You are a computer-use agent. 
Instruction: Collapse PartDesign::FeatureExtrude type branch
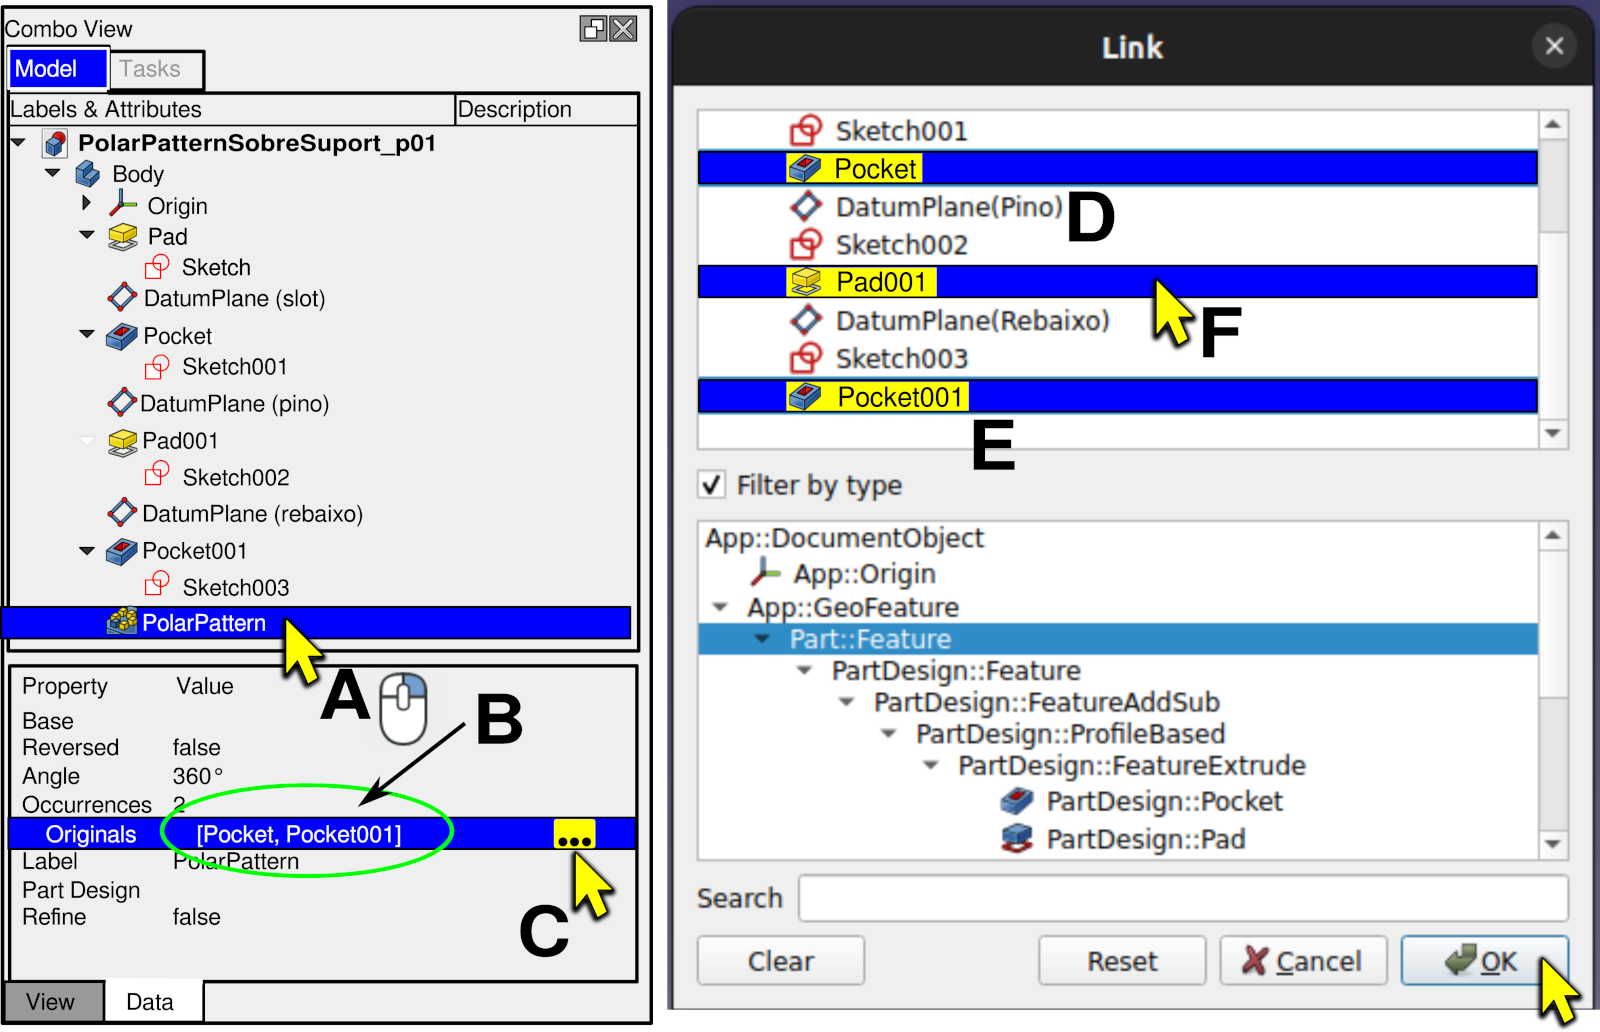coord(931,765)
